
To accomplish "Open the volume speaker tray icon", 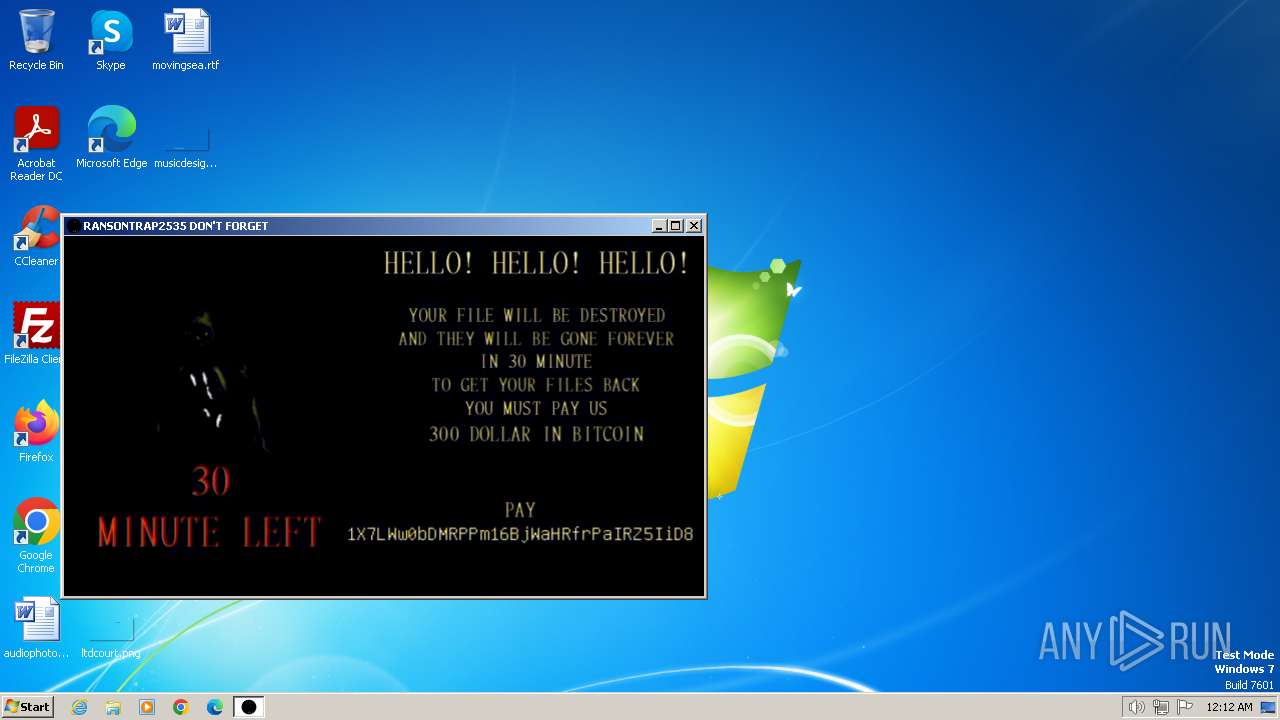I will tap(1136, 707).
